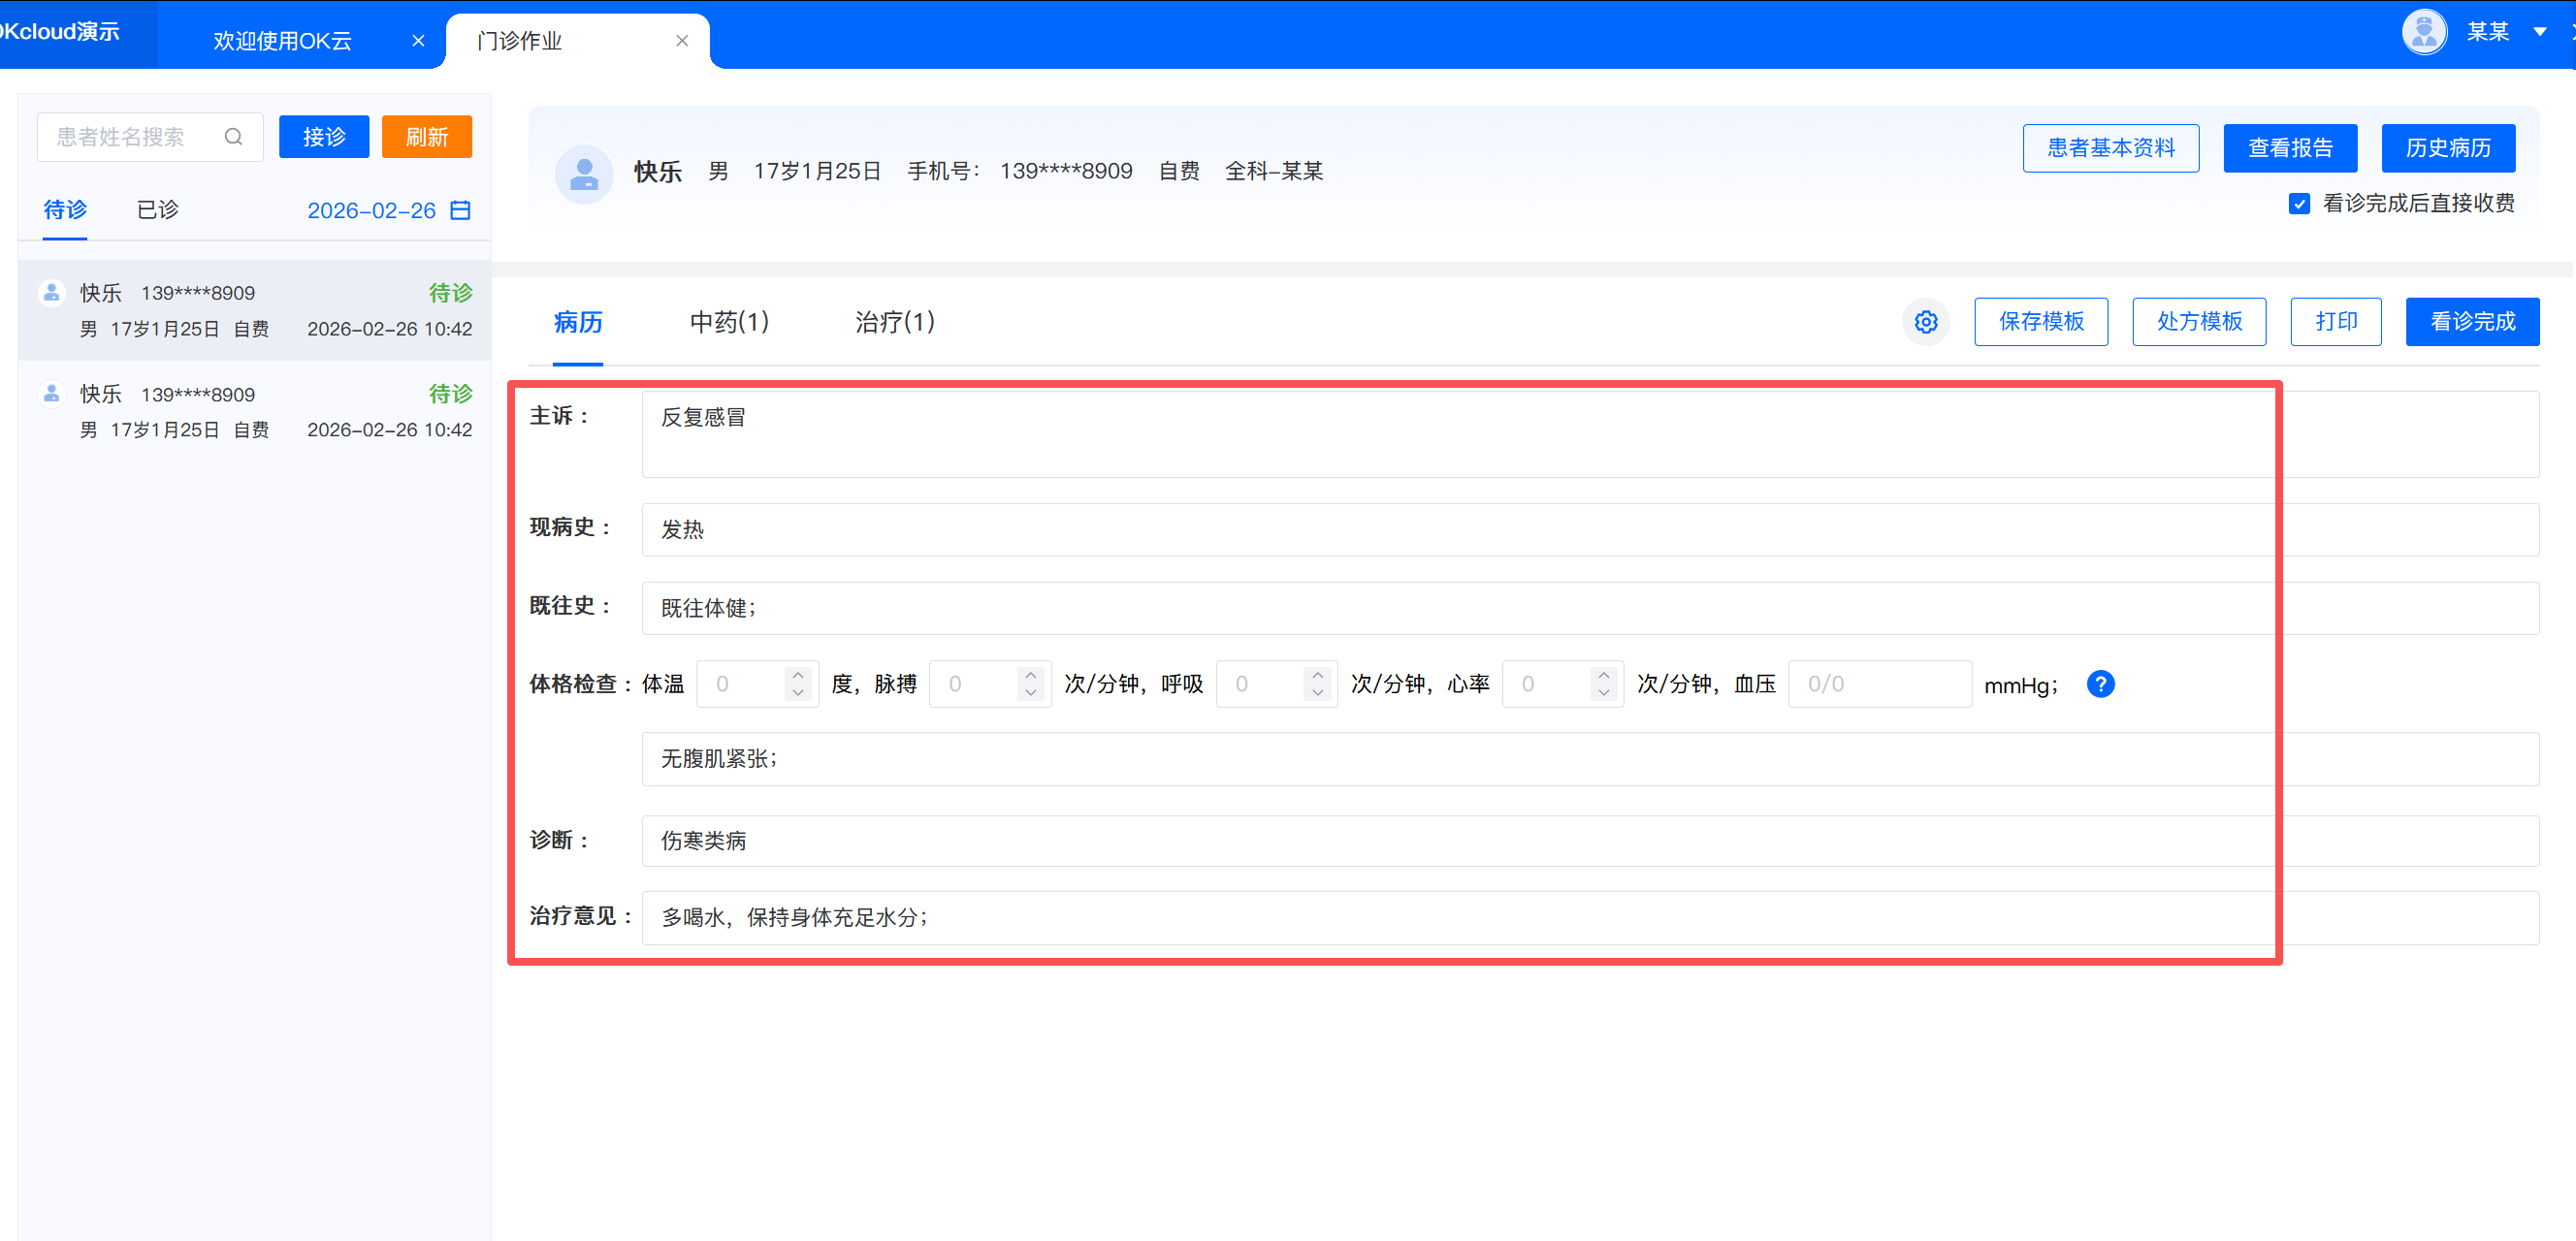Select the second 快乐 patient entry
Image resolution: width=2576 pixels, height=1241 pixels.
tap(254, 411)
